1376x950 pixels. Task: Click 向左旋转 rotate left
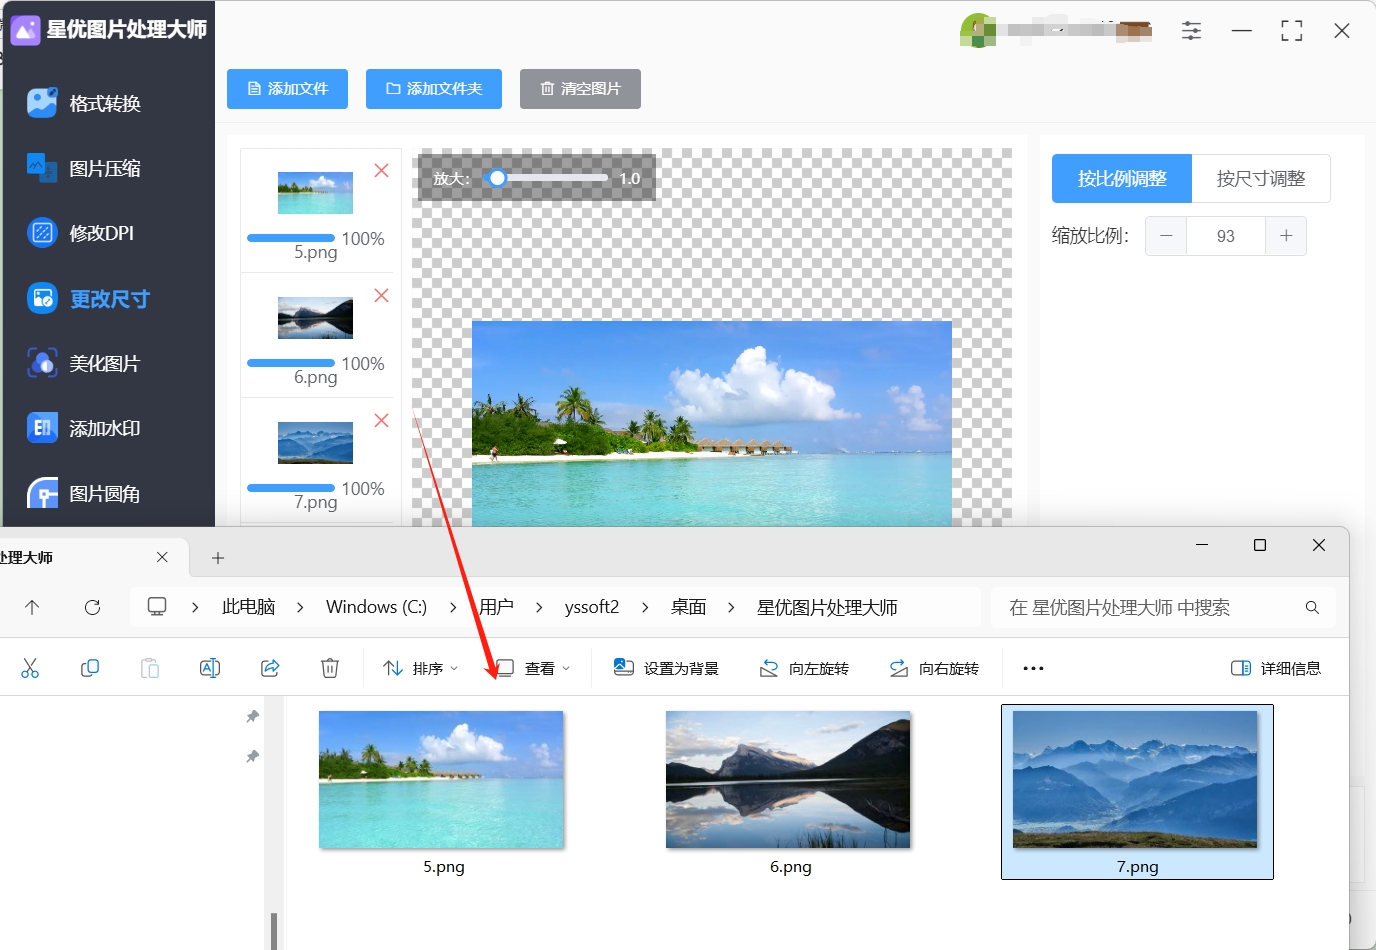click(805, 668)
